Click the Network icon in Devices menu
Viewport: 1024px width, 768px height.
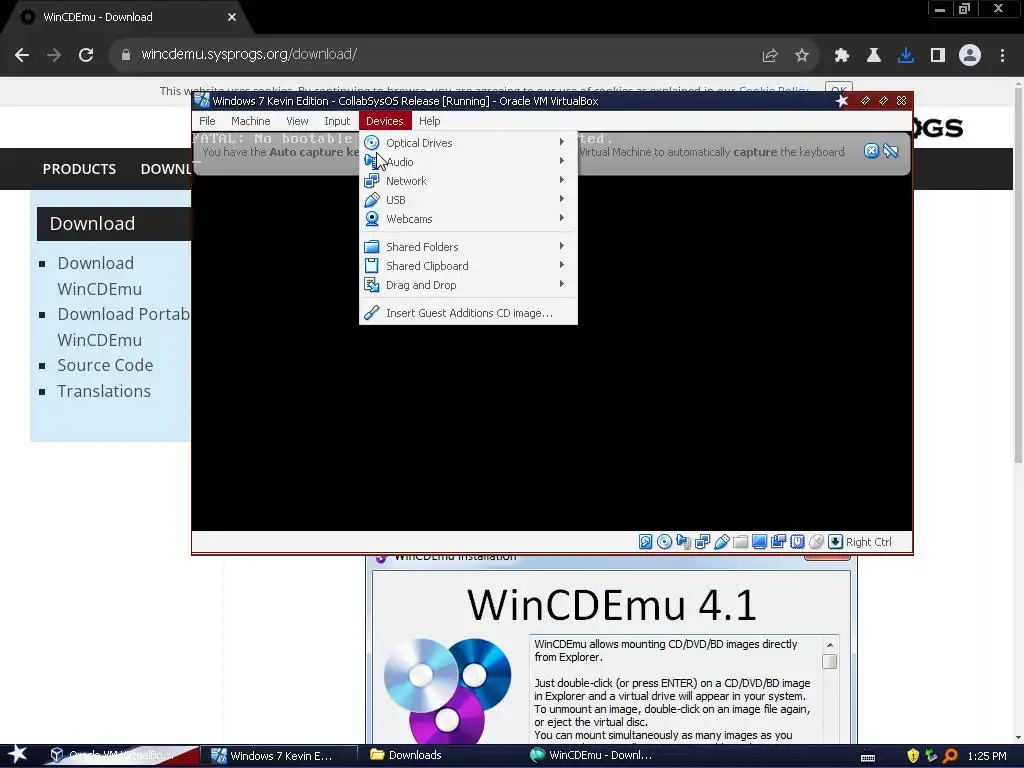(372, 181)
